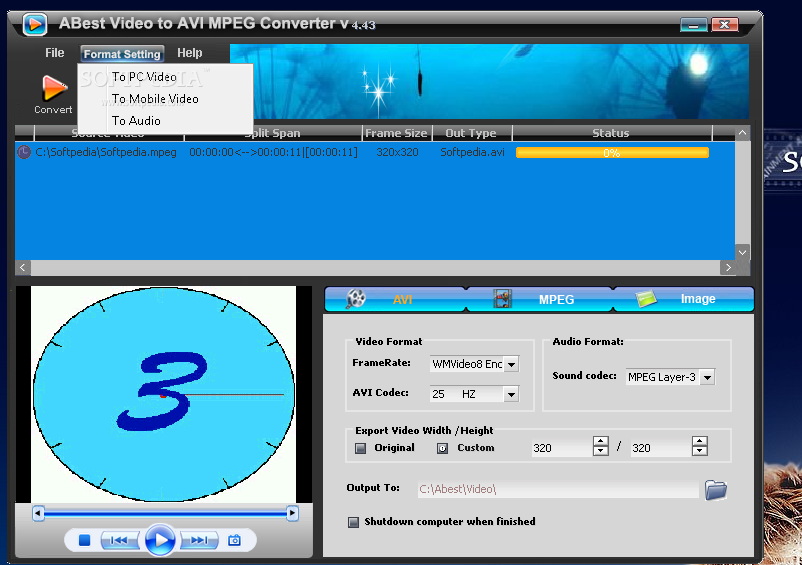Click the Out Type column header

click(472, 133)
